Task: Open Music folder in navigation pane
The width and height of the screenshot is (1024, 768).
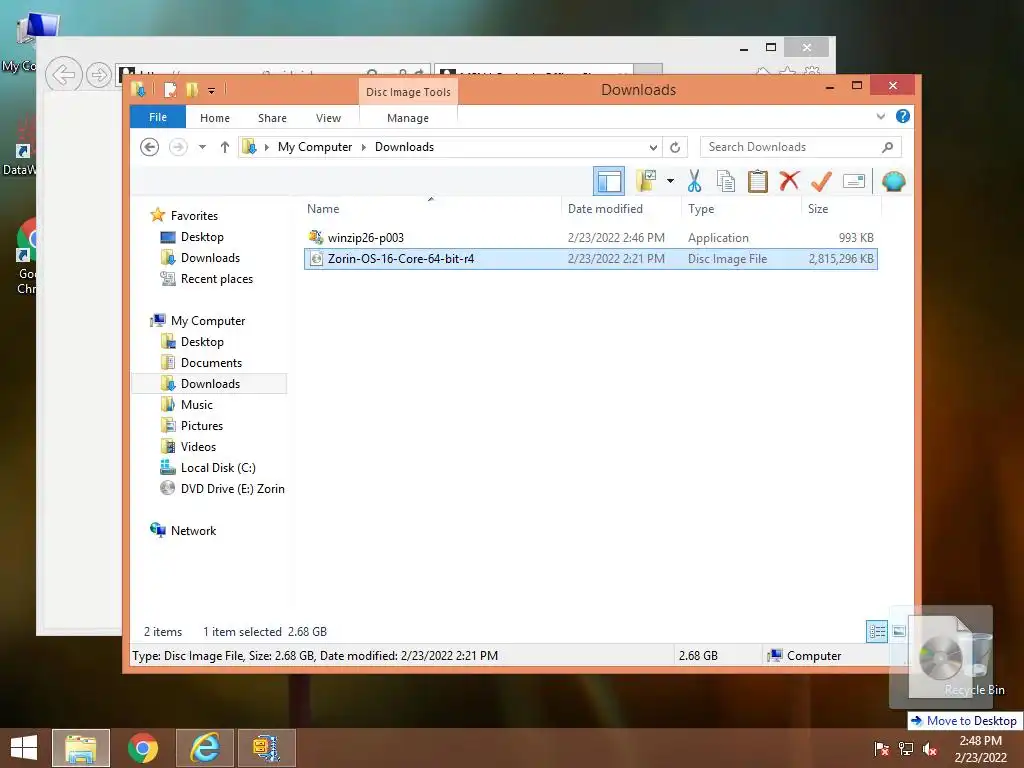Action: (x=197, y=404)
